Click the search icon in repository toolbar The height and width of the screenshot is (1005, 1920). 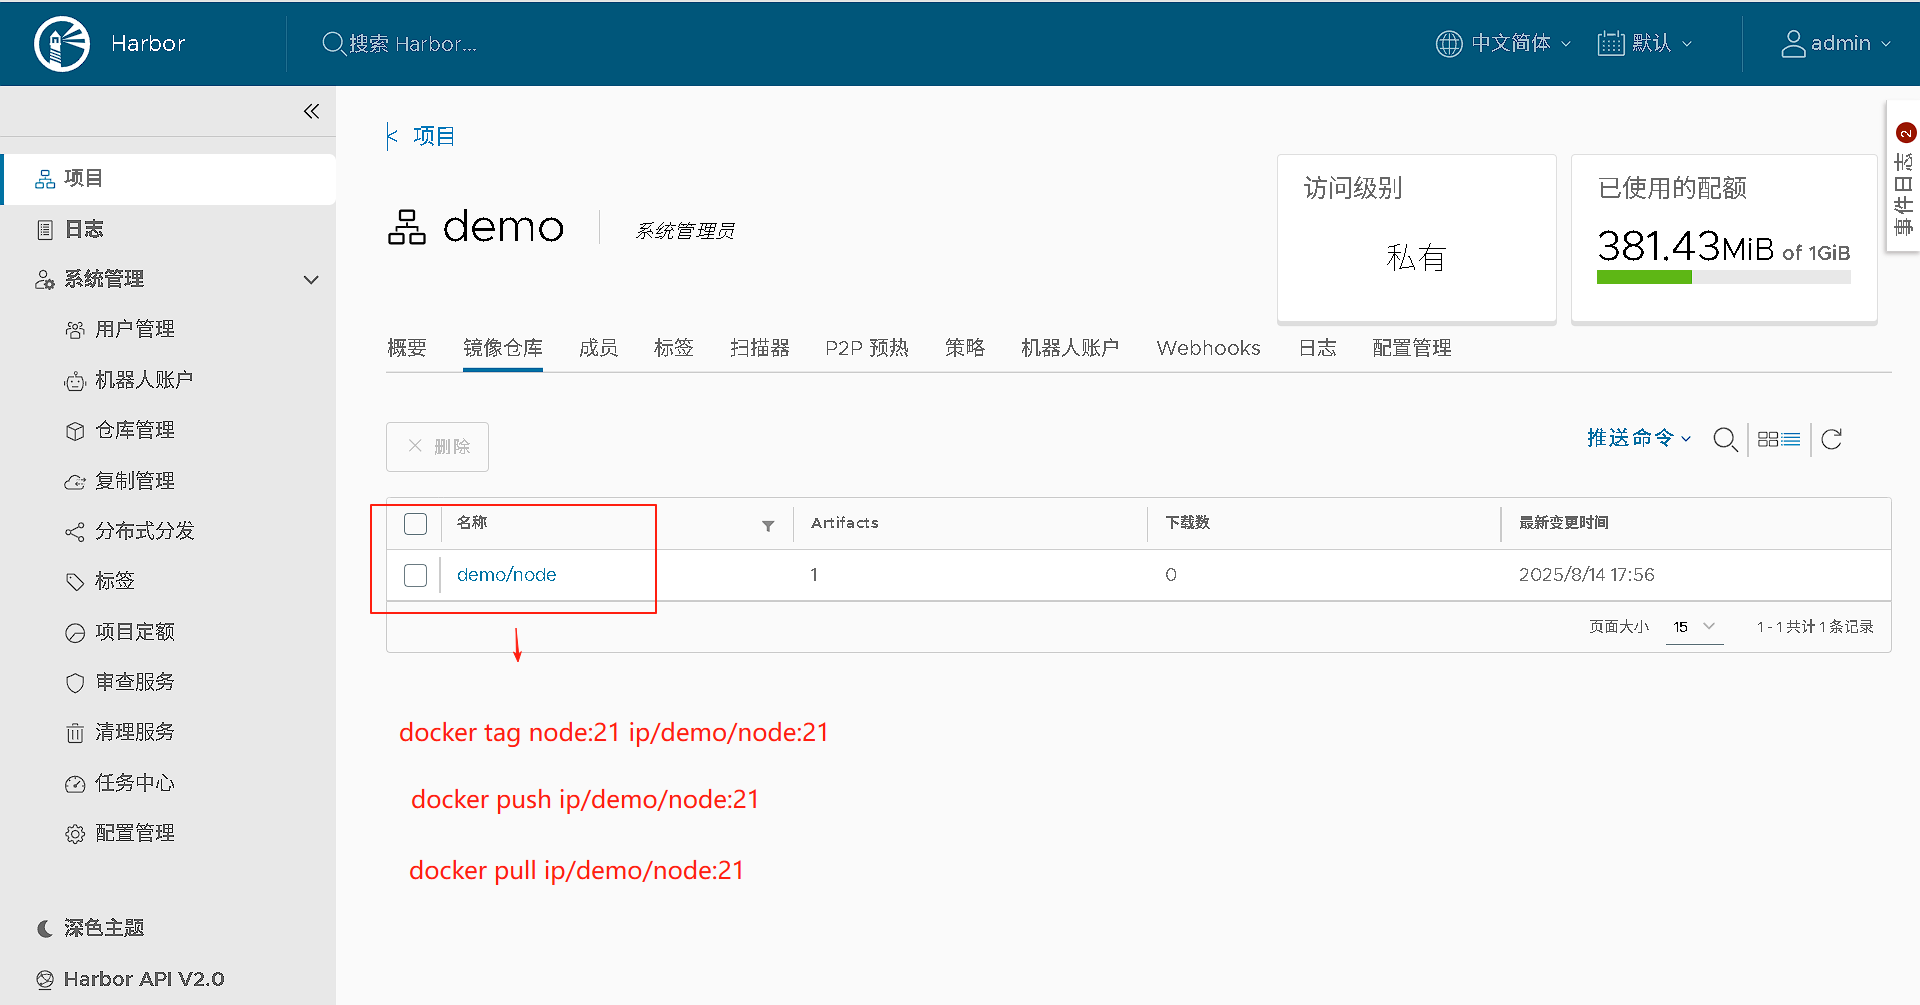coord(1725,439)
